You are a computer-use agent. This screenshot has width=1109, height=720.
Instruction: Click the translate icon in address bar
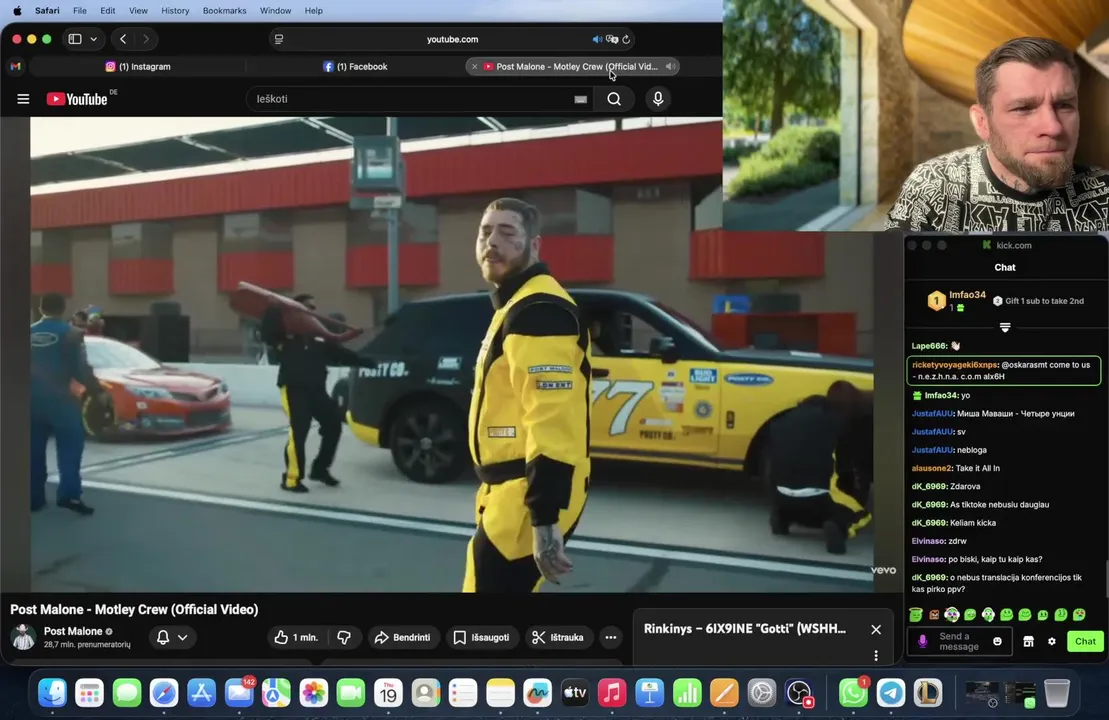(x=612, y=39)
